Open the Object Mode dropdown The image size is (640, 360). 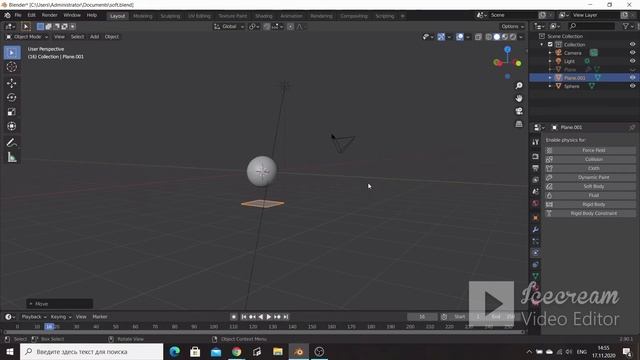click(27, 37)
